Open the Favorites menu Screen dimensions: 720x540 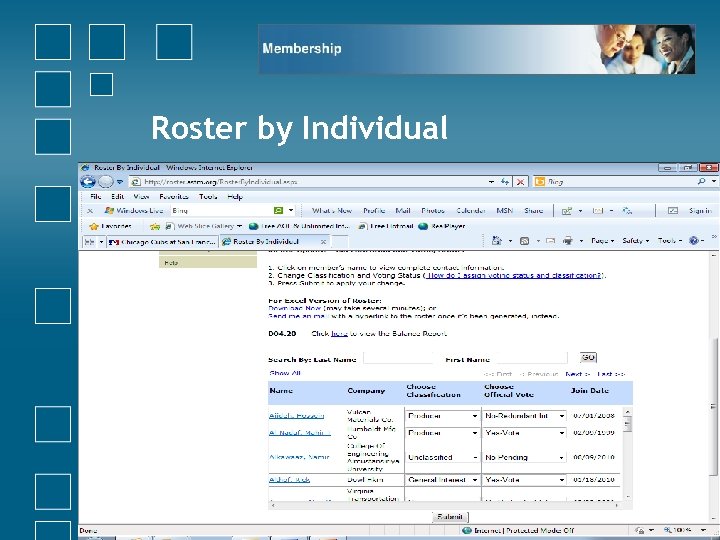[174, 197]
